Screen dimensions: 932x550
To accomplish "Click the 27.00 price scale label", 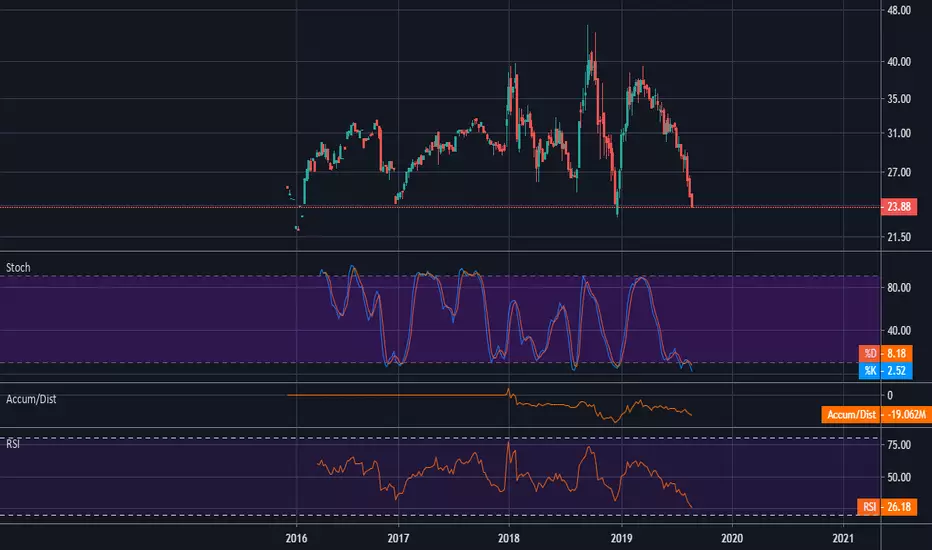I will click(899, 172).
